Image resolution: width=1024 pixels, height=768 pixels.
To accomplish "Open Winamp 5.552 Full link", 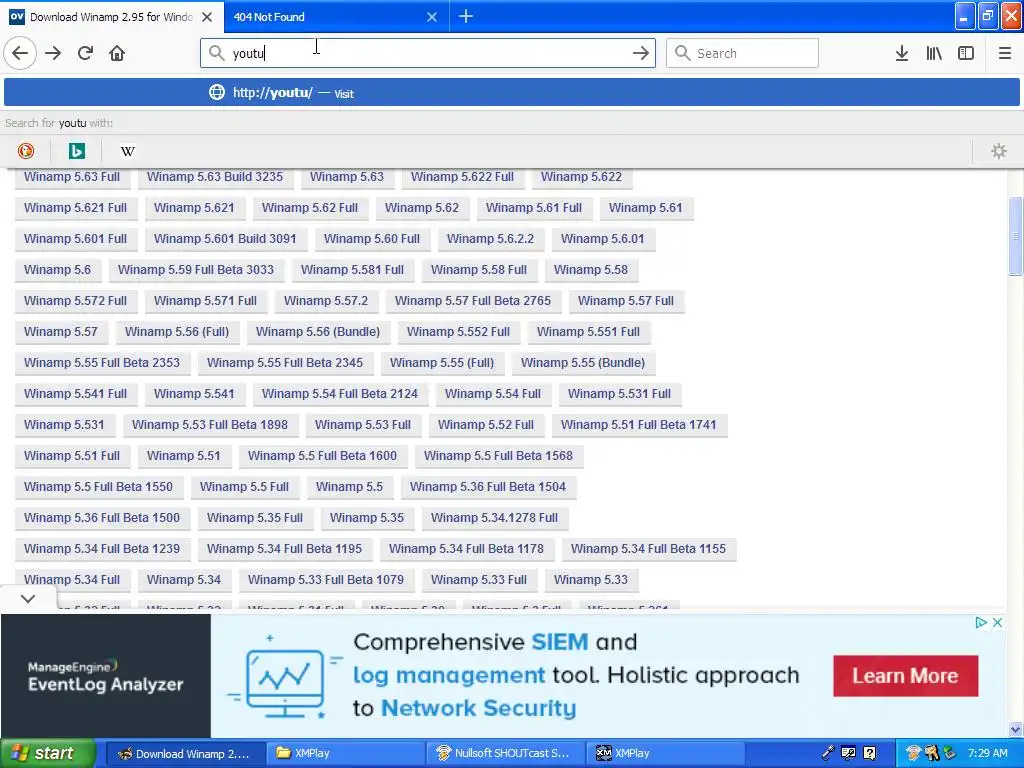I will pyautogui.click(x=458, y=332).
